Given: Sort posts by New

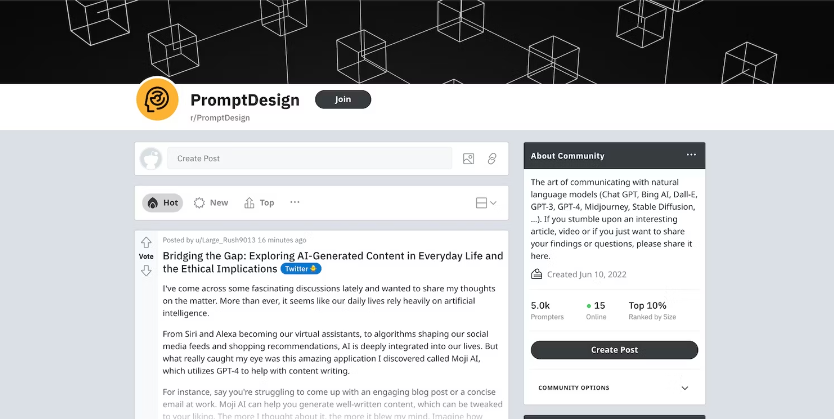Looking at the screenshot, I should click(211, 203).
